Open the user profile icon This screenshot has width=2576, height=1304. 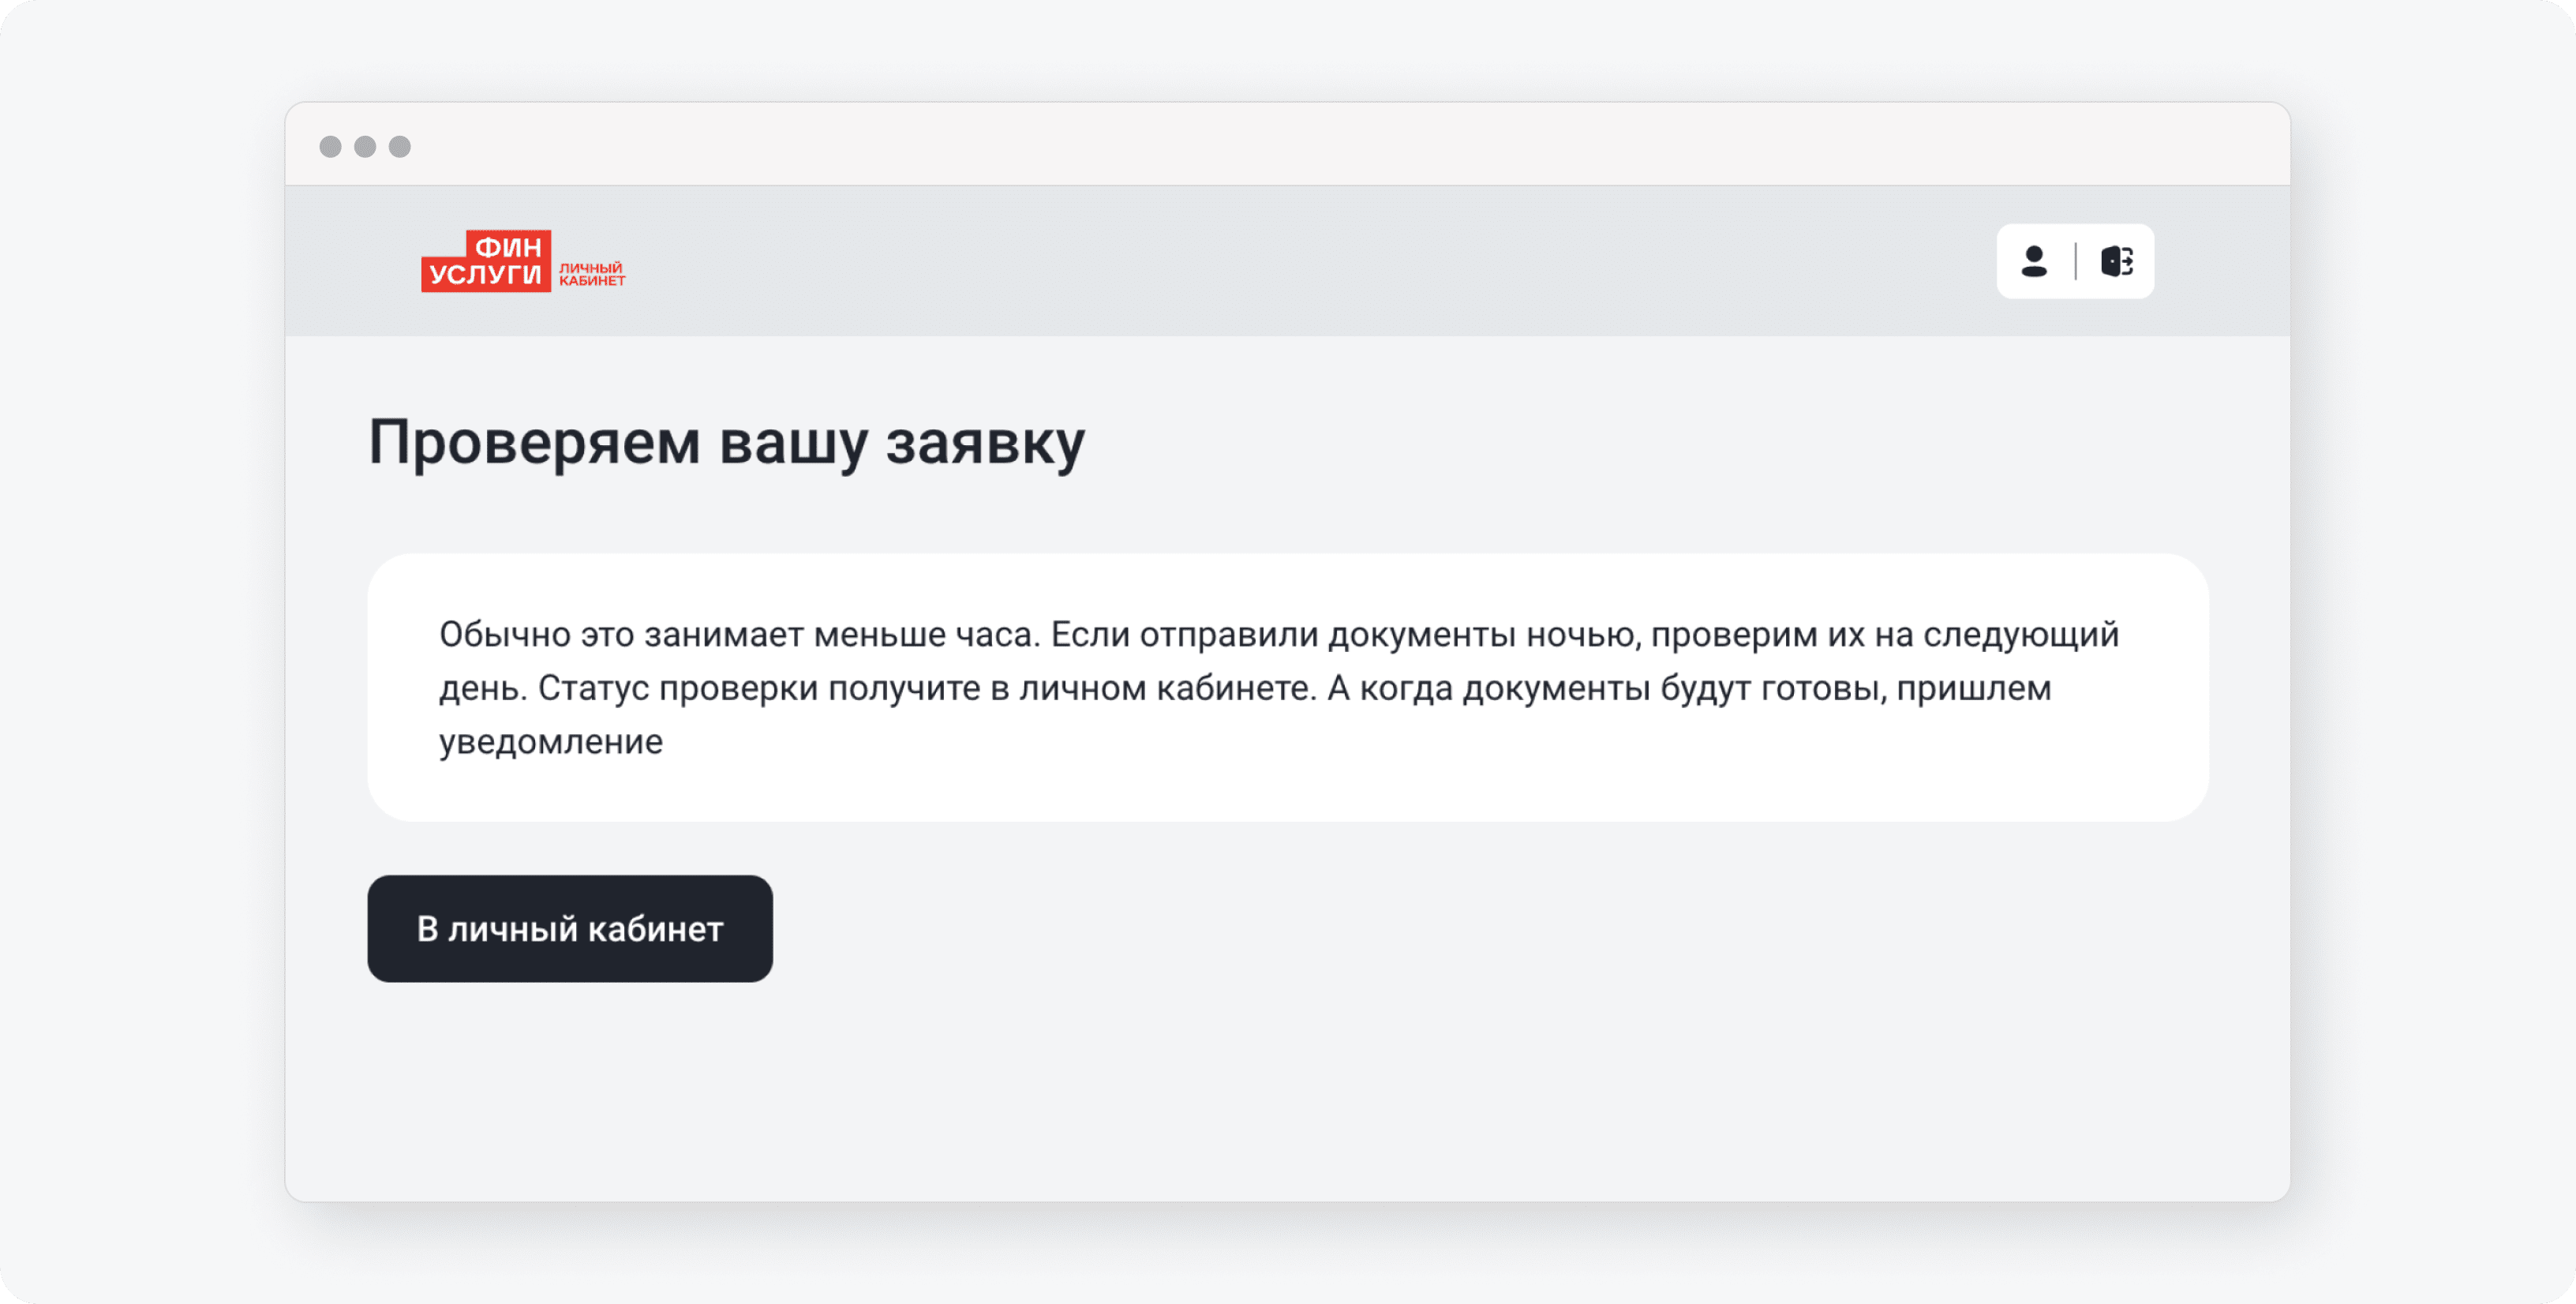coord(2033,261)
